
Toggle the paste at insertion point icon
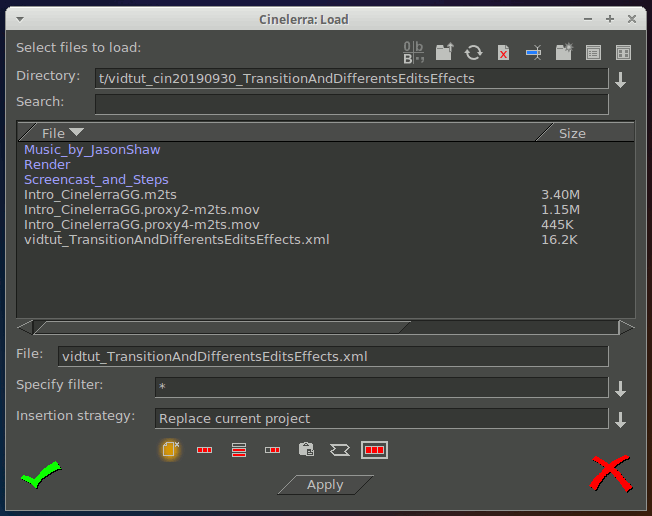coord(307,450)
